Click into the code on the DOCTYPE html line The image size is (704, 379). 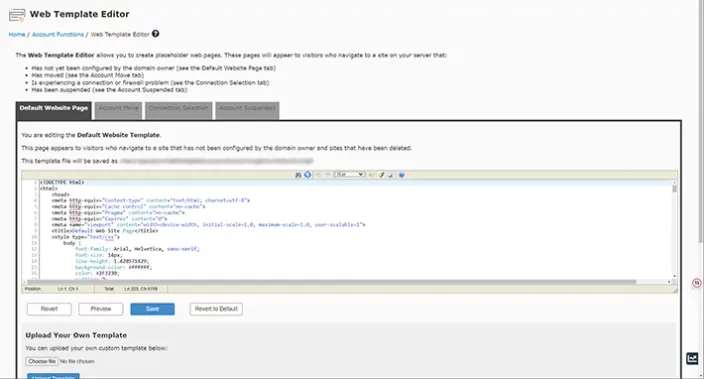coord(62,182)
